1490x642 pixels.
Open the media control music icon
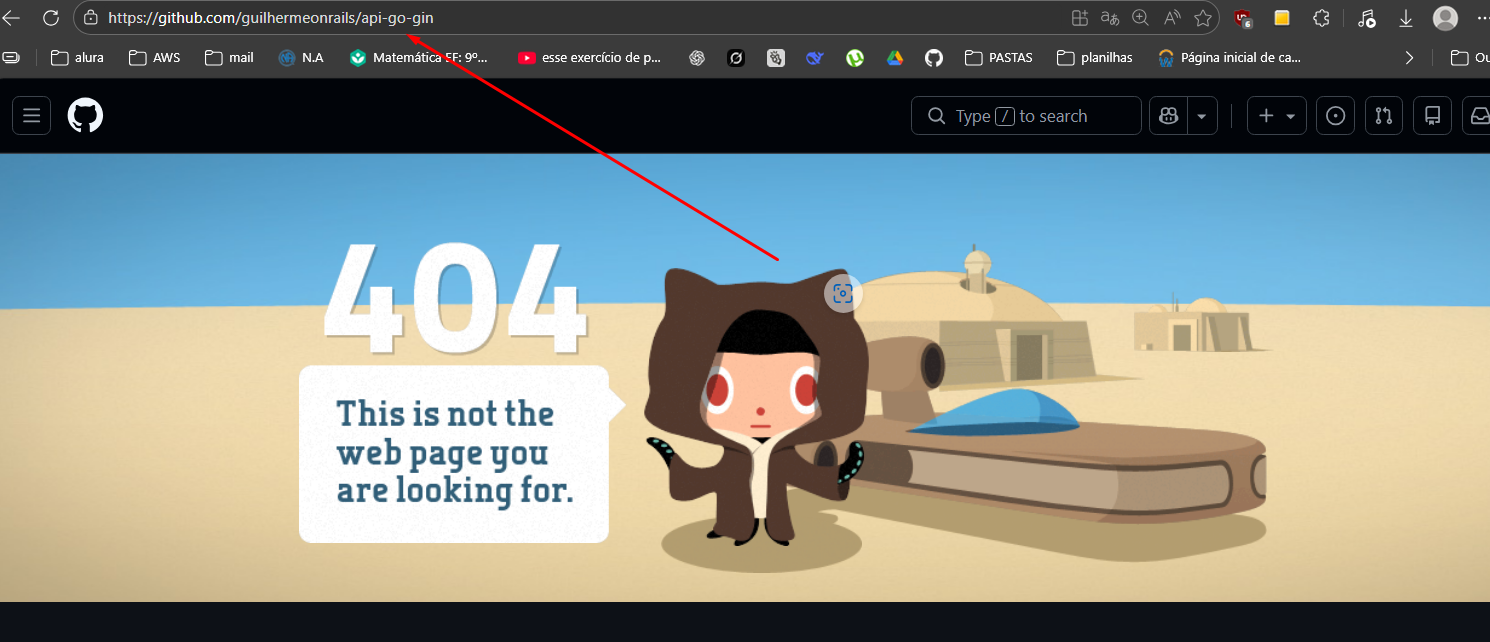[x=1367, y=18]
